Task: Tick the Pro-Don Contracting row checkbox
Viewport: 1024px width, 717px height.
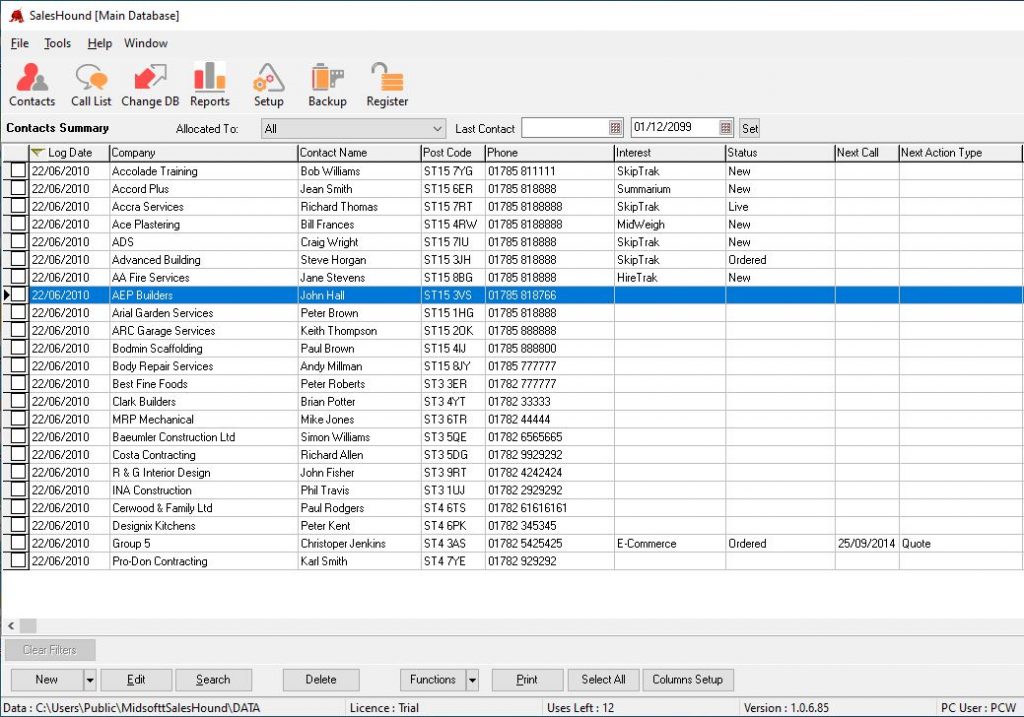Action: click(18, 560)
